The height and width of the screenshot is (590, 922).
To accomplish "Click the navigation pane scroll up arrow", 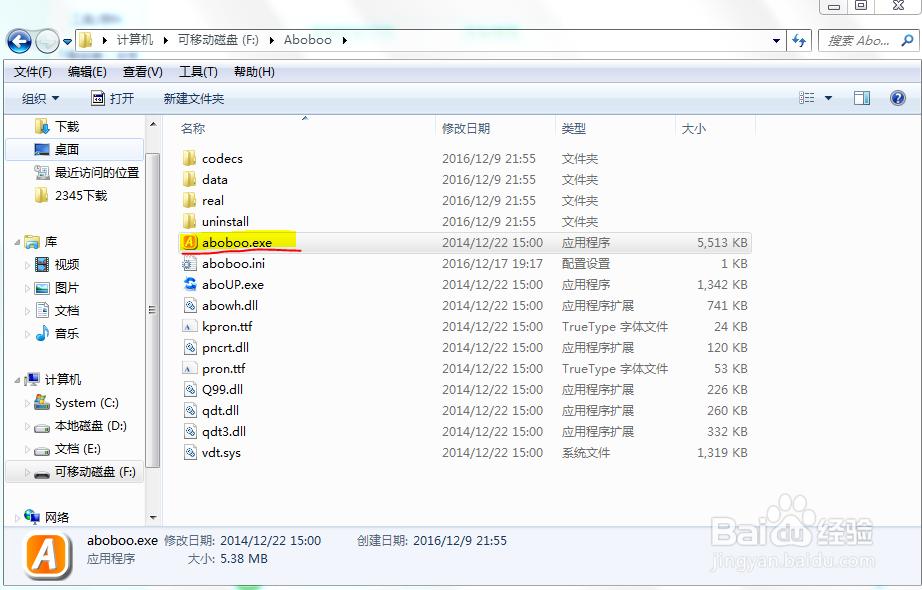I will tap(153, 124).
